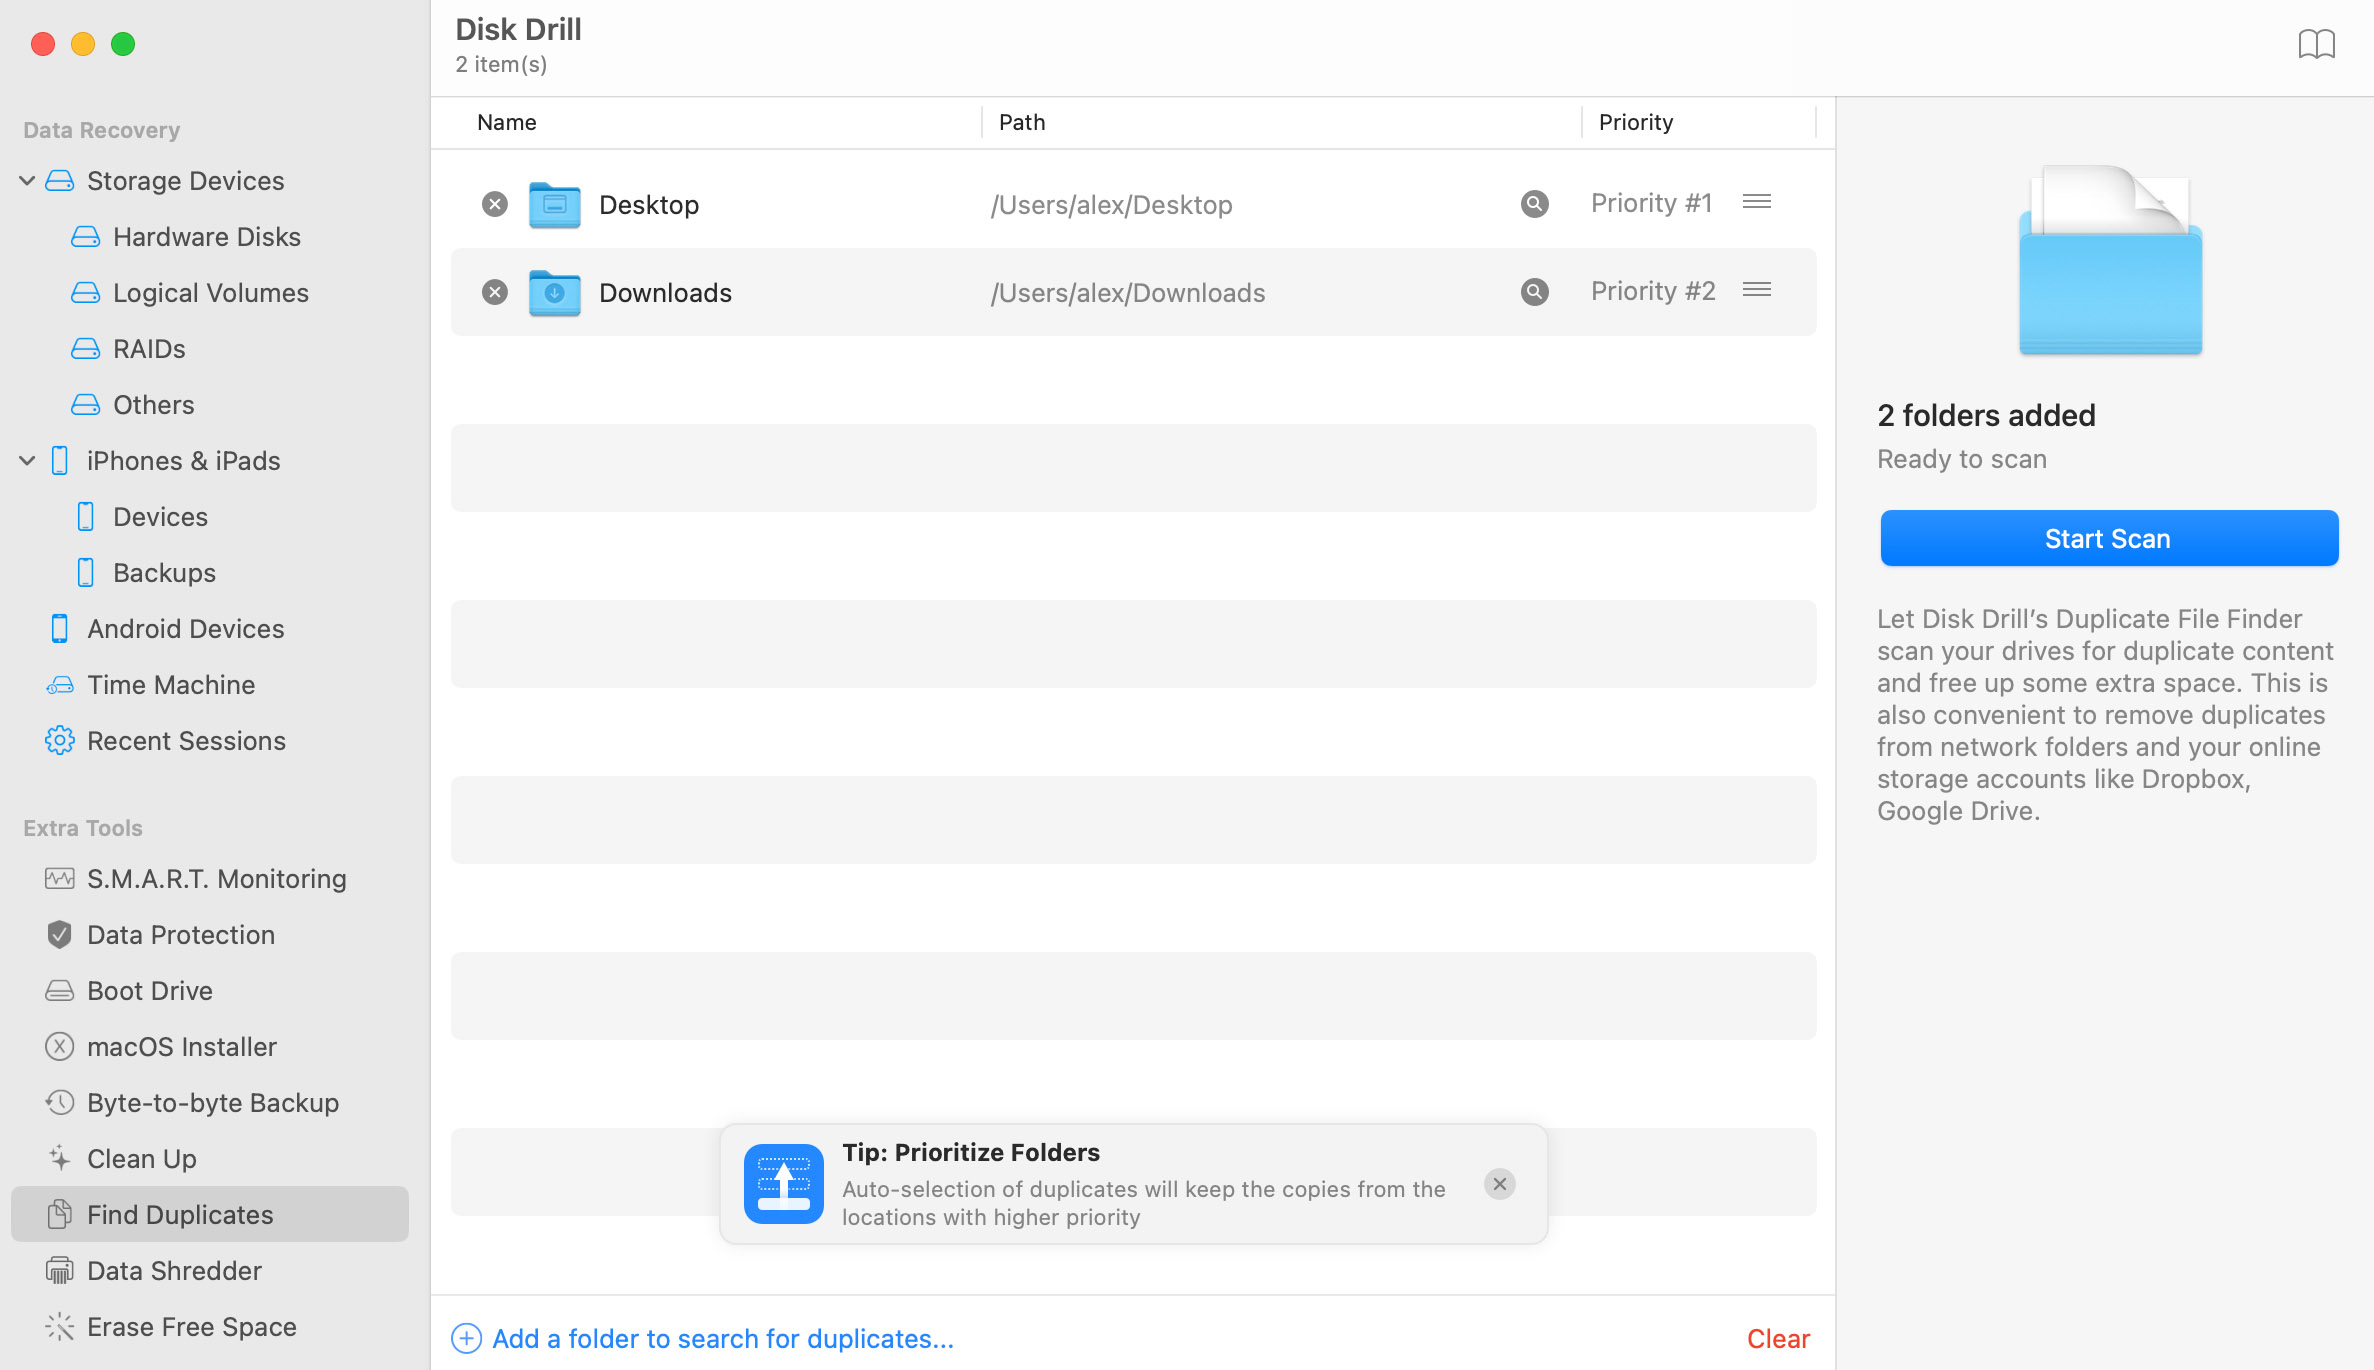Select the Data Protection tool

point(180,934)
